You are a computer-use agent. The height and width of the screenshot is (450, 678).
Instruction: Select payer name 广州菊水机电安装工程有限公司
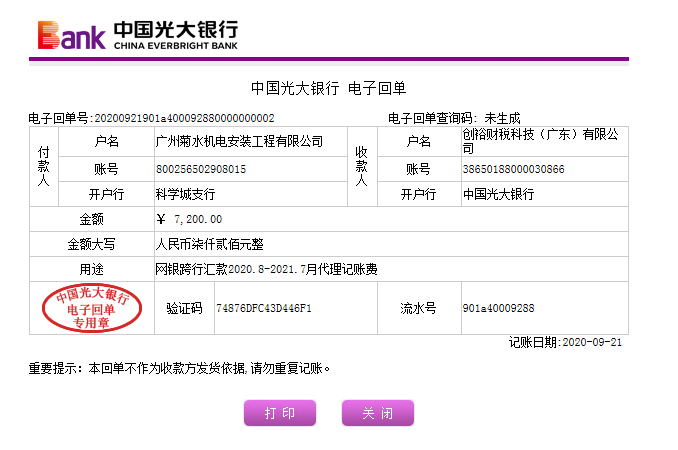point(239,141)
